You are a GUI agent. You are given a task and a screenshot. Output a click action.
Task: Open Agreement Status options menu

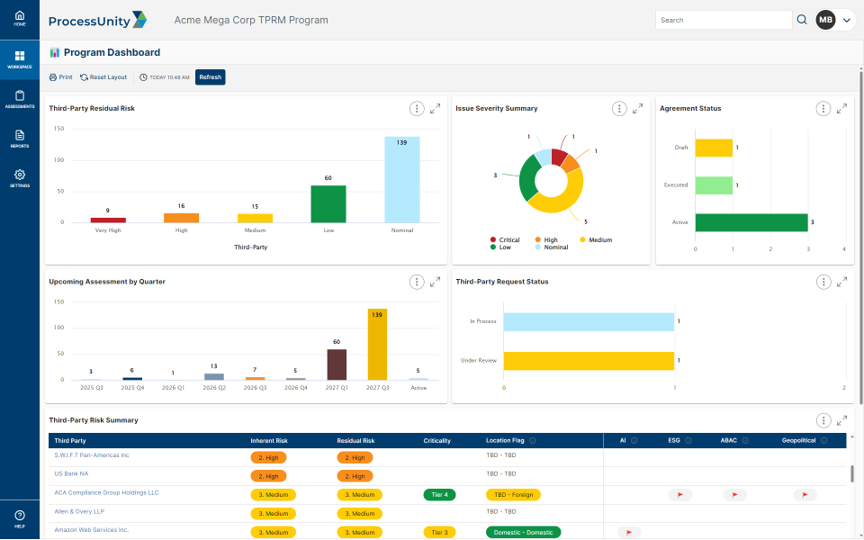click(x=823, y=109)
